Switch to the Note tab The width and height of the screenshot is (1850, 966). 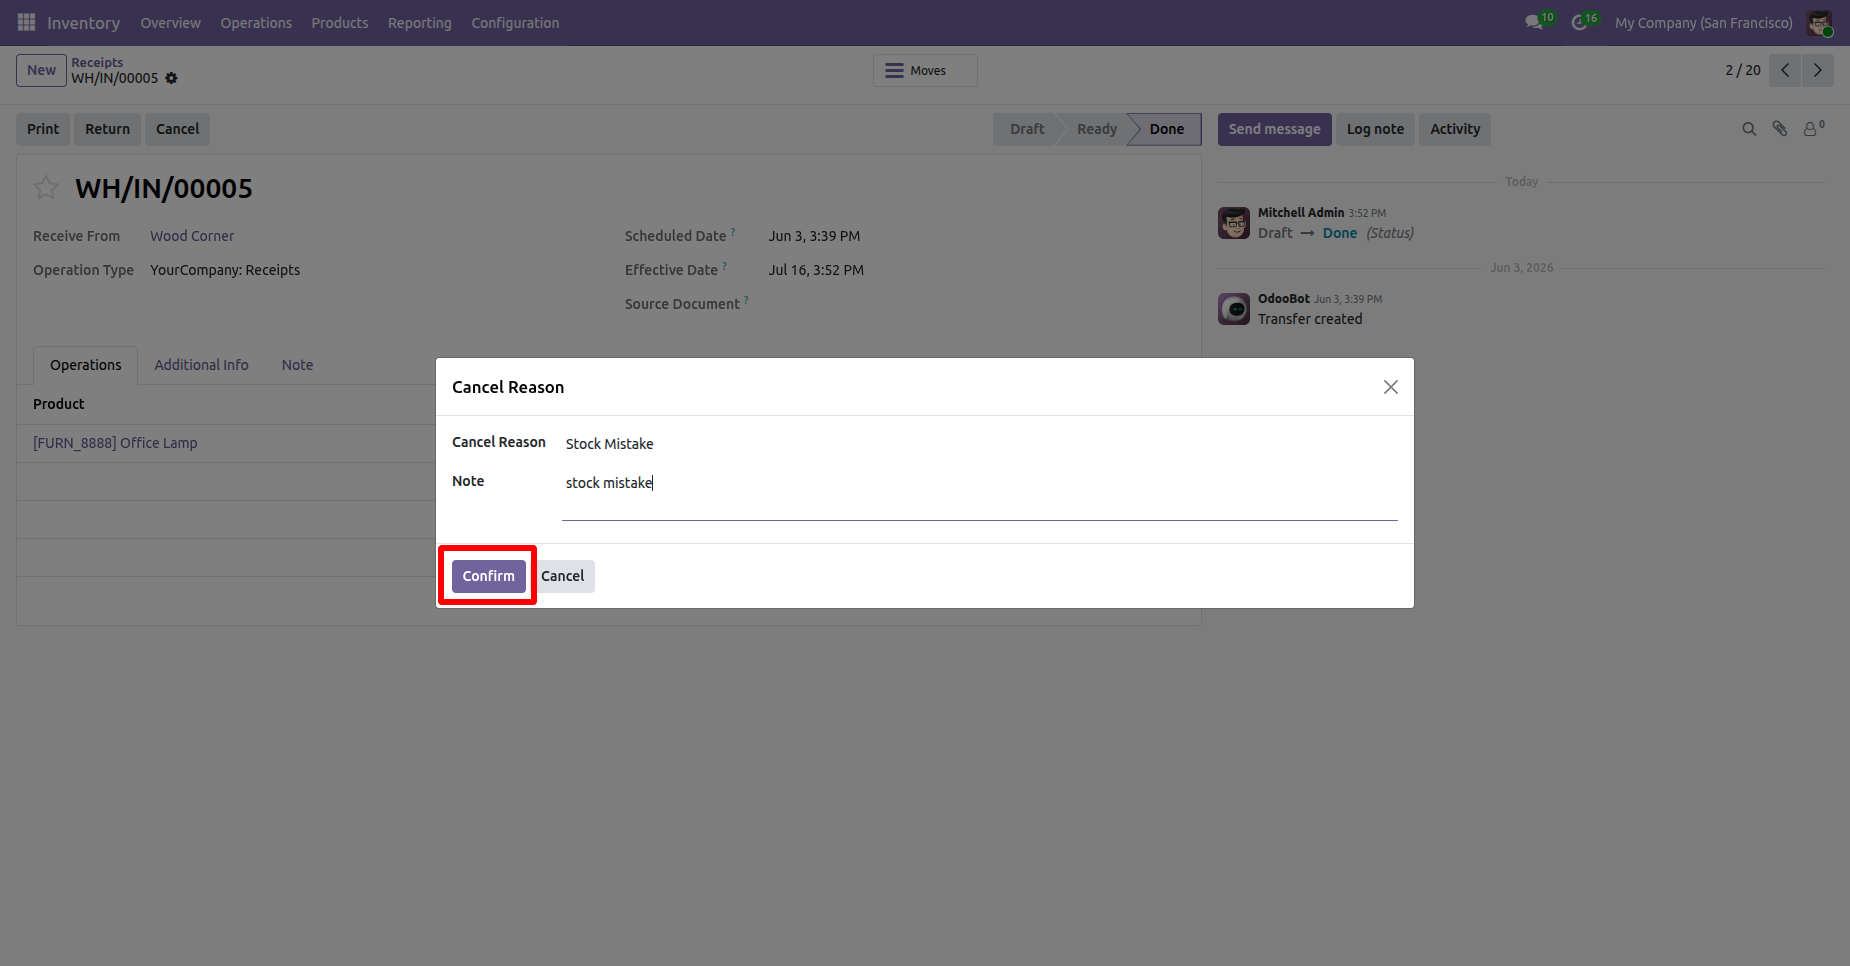297,365
